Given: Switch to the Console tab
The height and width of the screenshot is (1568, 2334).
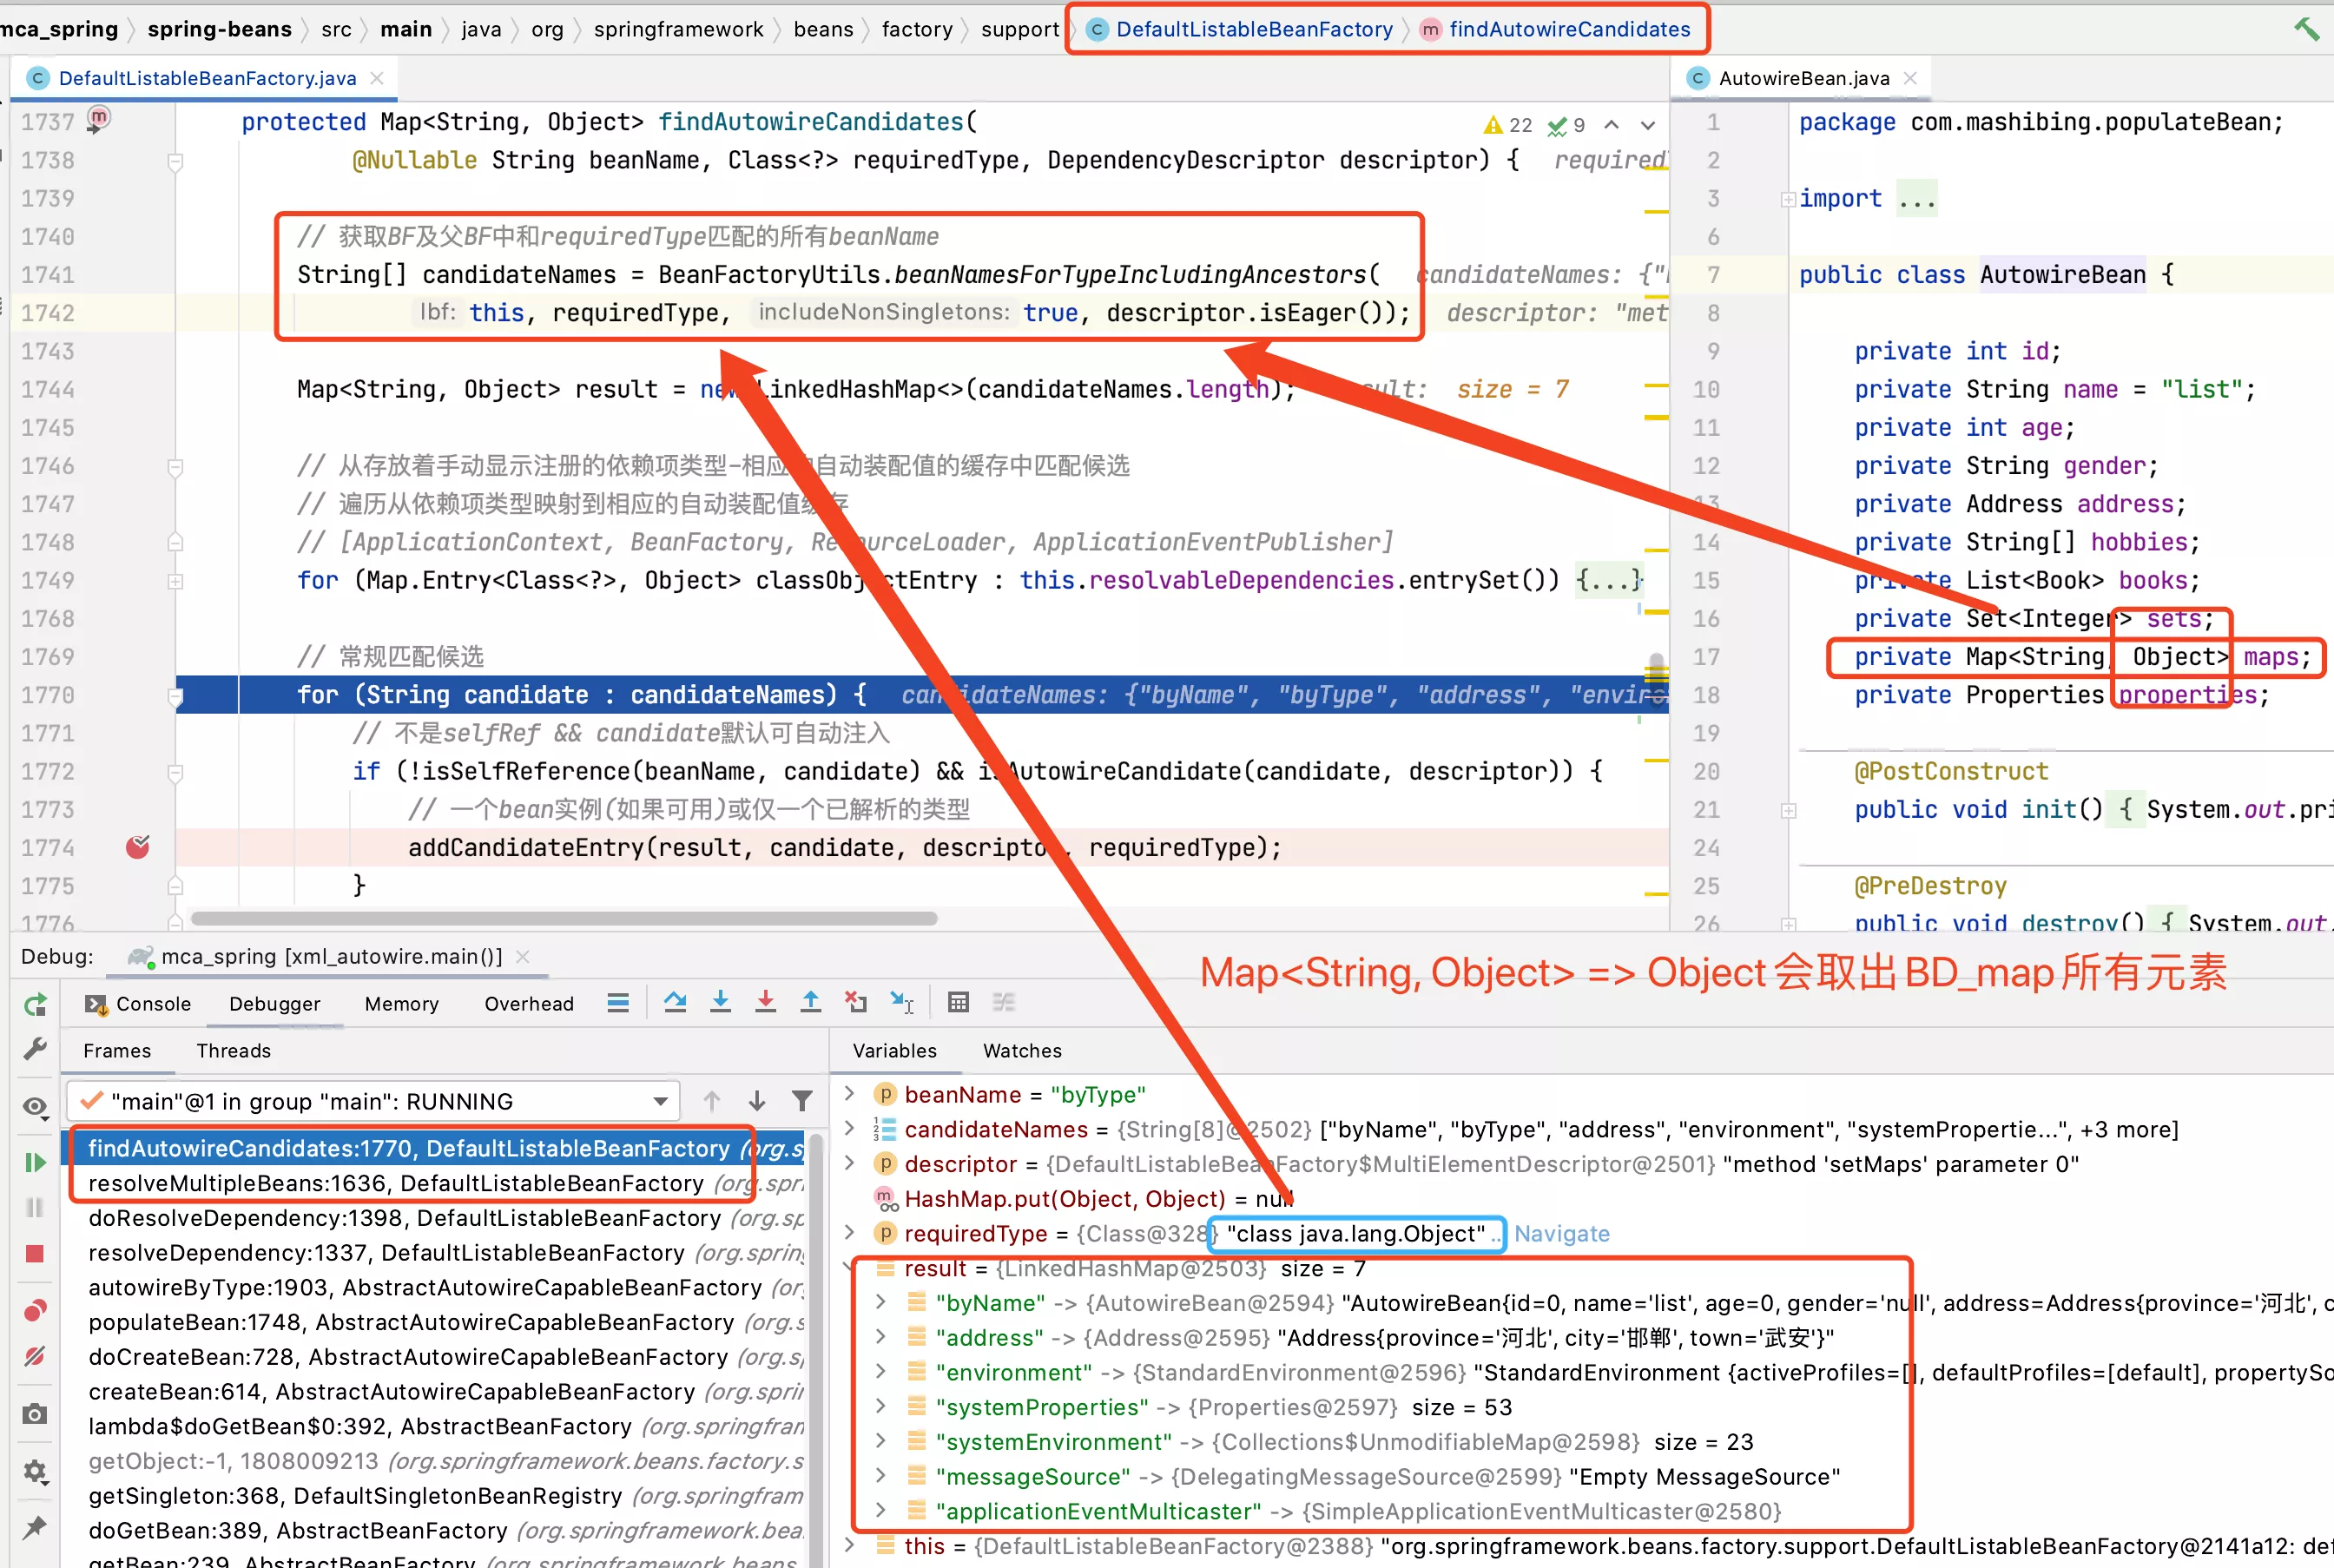Looking at the screenshot, I should click(138, 1004).
